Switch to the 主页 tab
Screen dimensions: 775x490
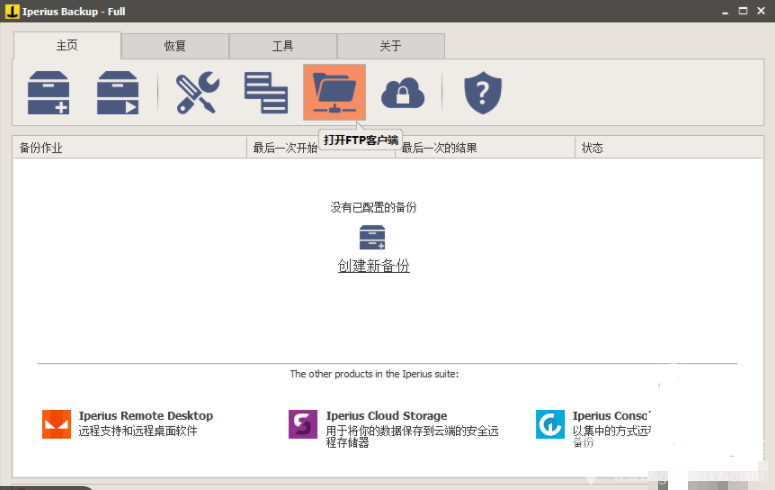coord(67,45)
